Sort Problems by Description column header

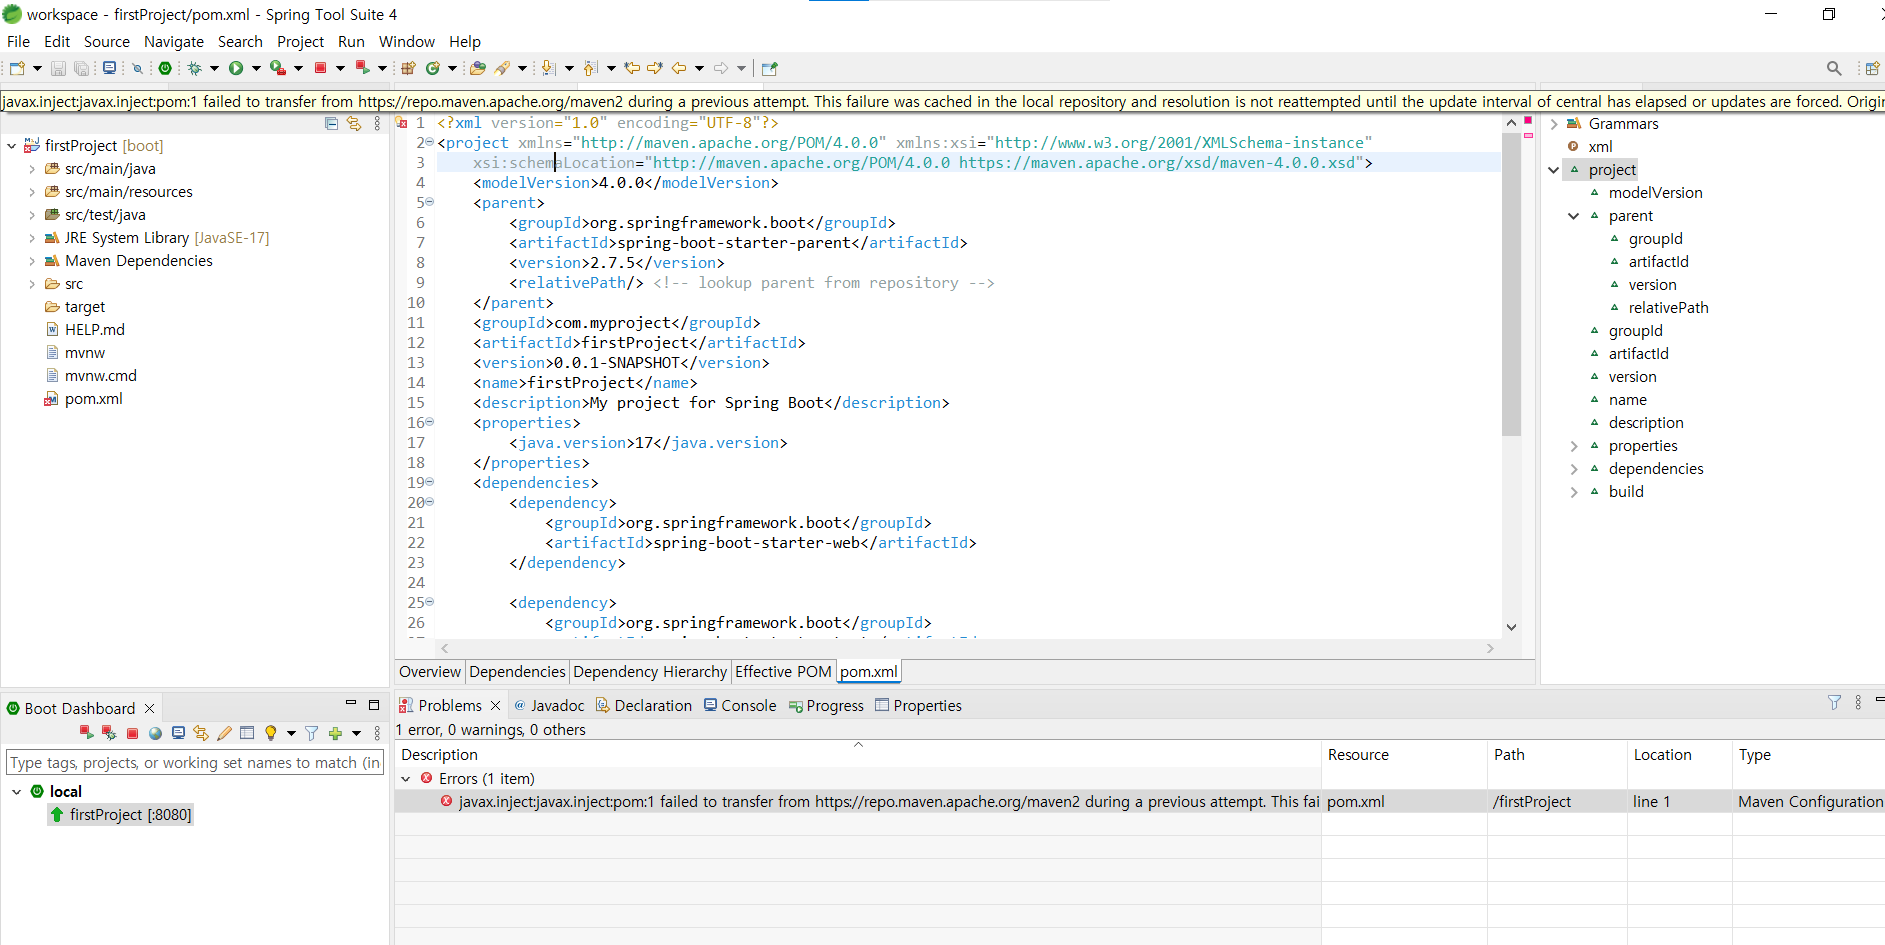439,755
